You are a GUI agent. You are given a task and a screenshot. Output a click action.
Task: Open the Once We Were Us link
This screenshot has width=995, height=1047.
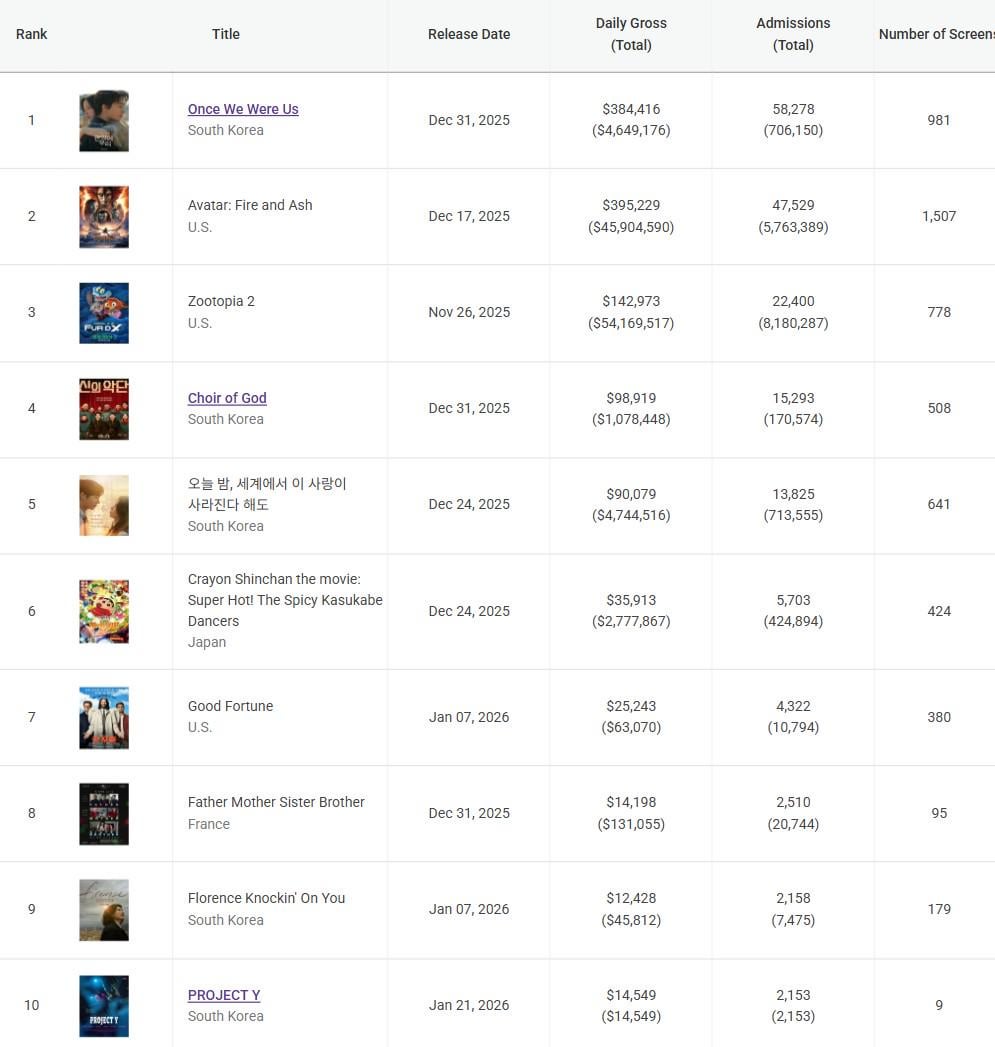click(243, 109)
